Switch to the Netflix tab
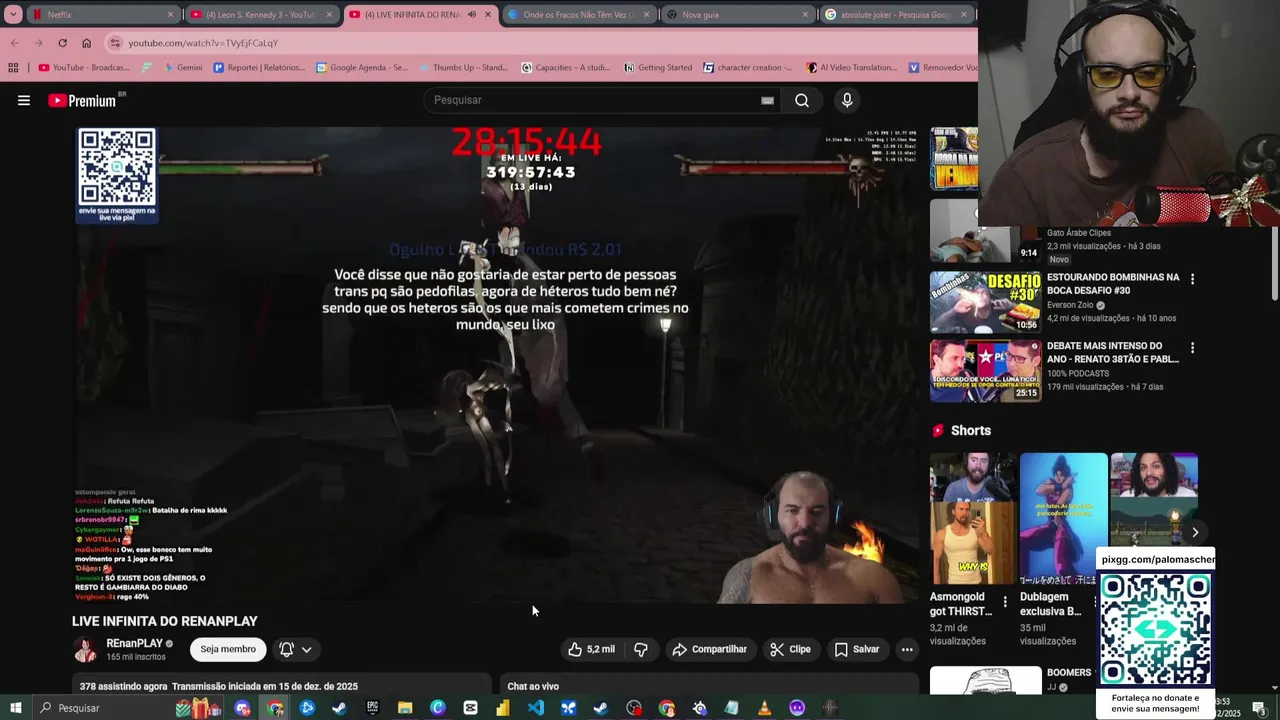The height and width of the screenshot is (720, 1280). pos(104,15)
